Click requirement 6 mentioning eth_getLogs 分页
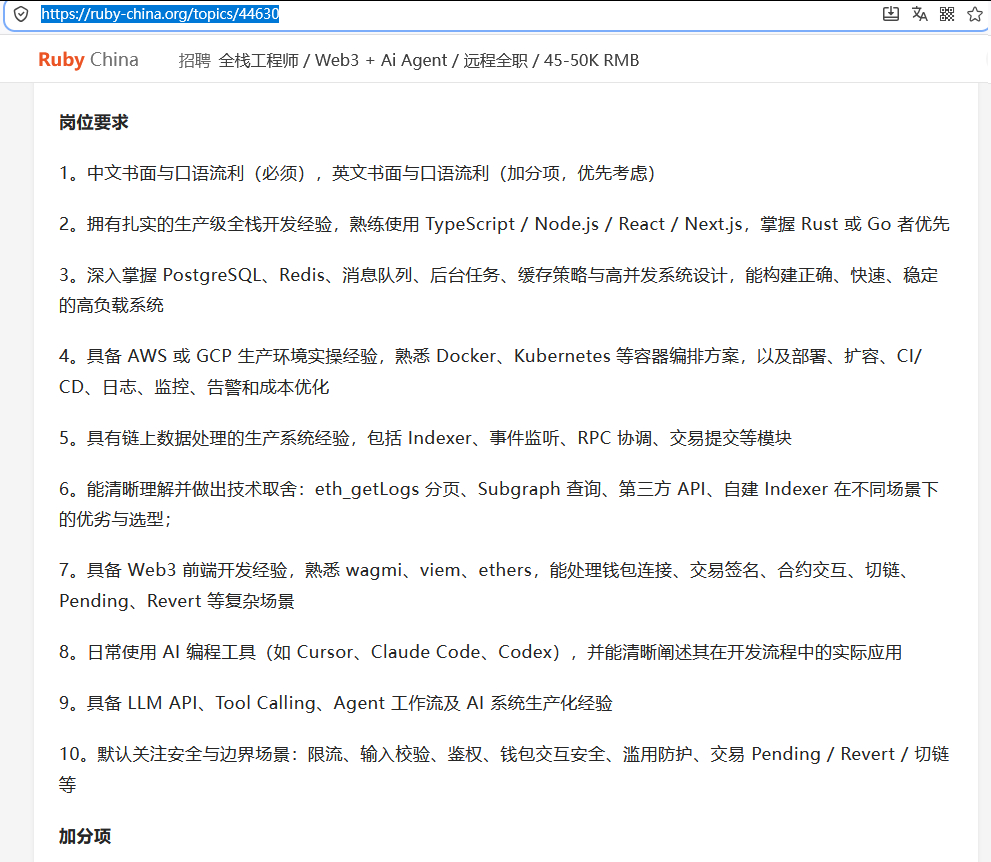This screenshot has width=991, height=862. click(x=499, y=504)
